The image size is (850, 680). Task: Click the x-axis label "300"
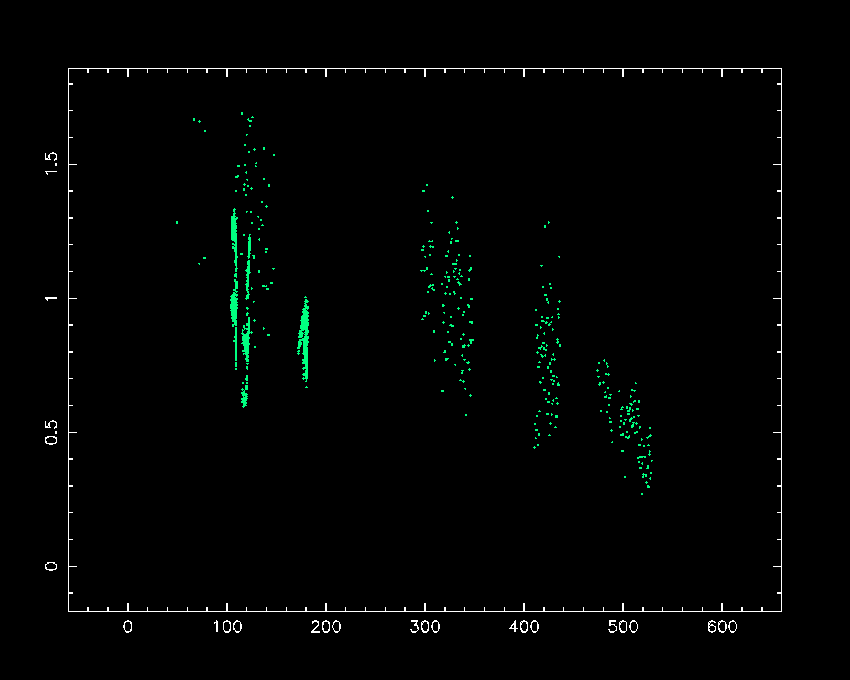[x=425, y=627]
